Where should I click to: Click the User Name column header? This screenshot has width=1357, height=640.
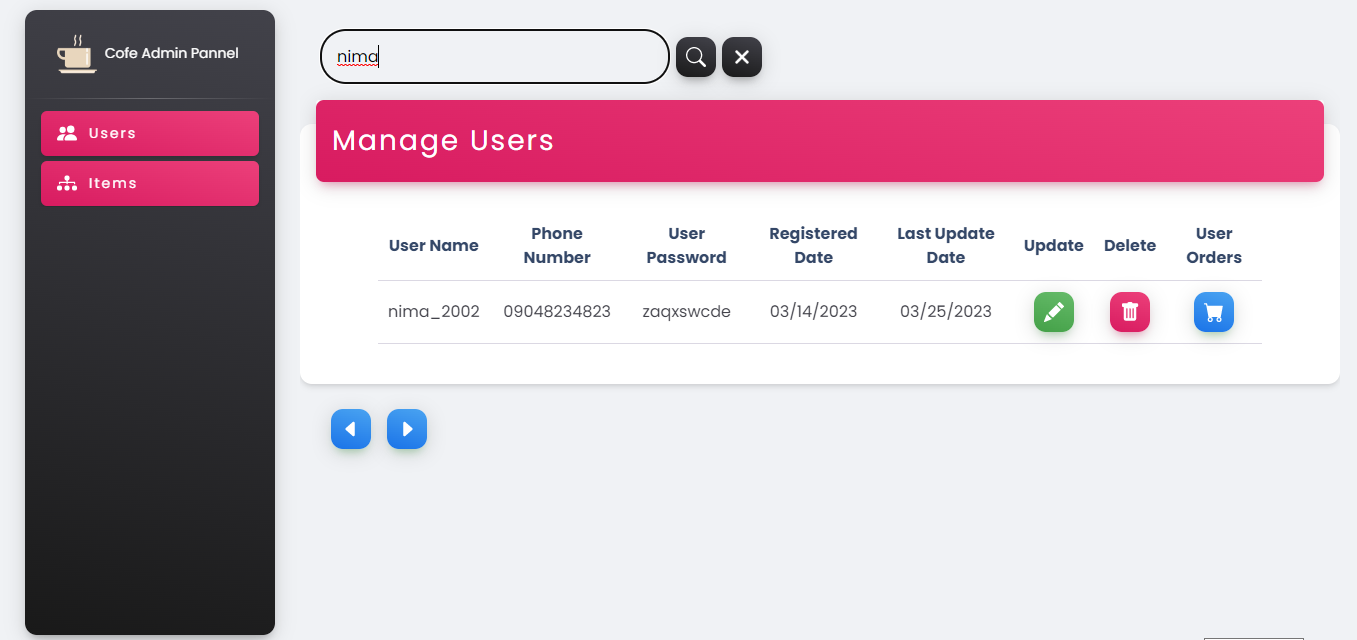pos(433,245)
